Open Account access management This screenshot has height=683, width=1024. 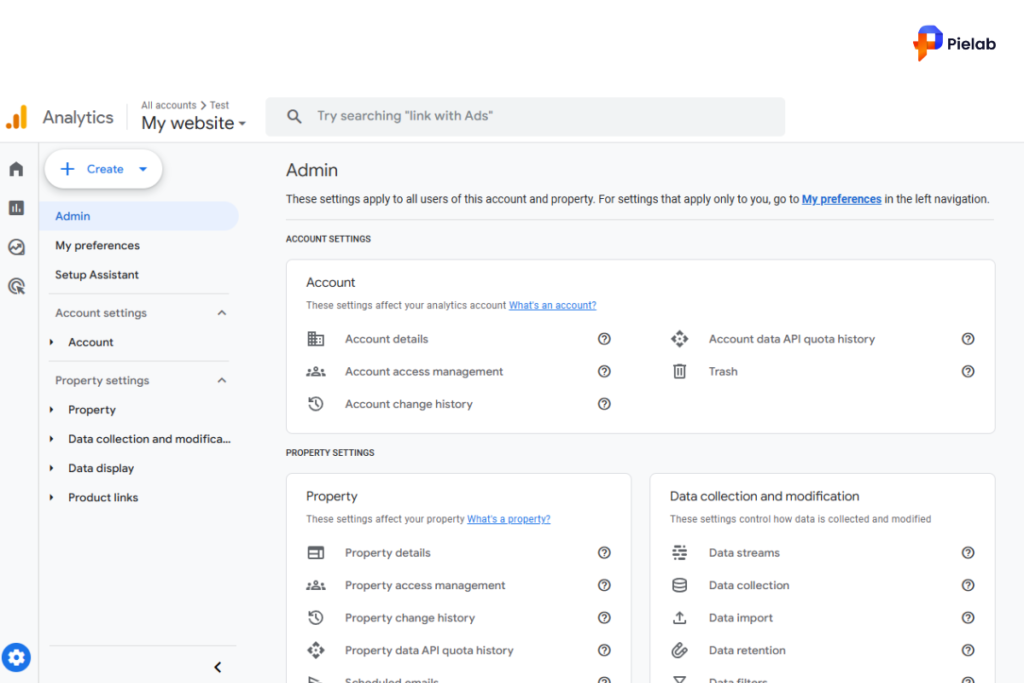pyautogui.click(x=424, y=372)
